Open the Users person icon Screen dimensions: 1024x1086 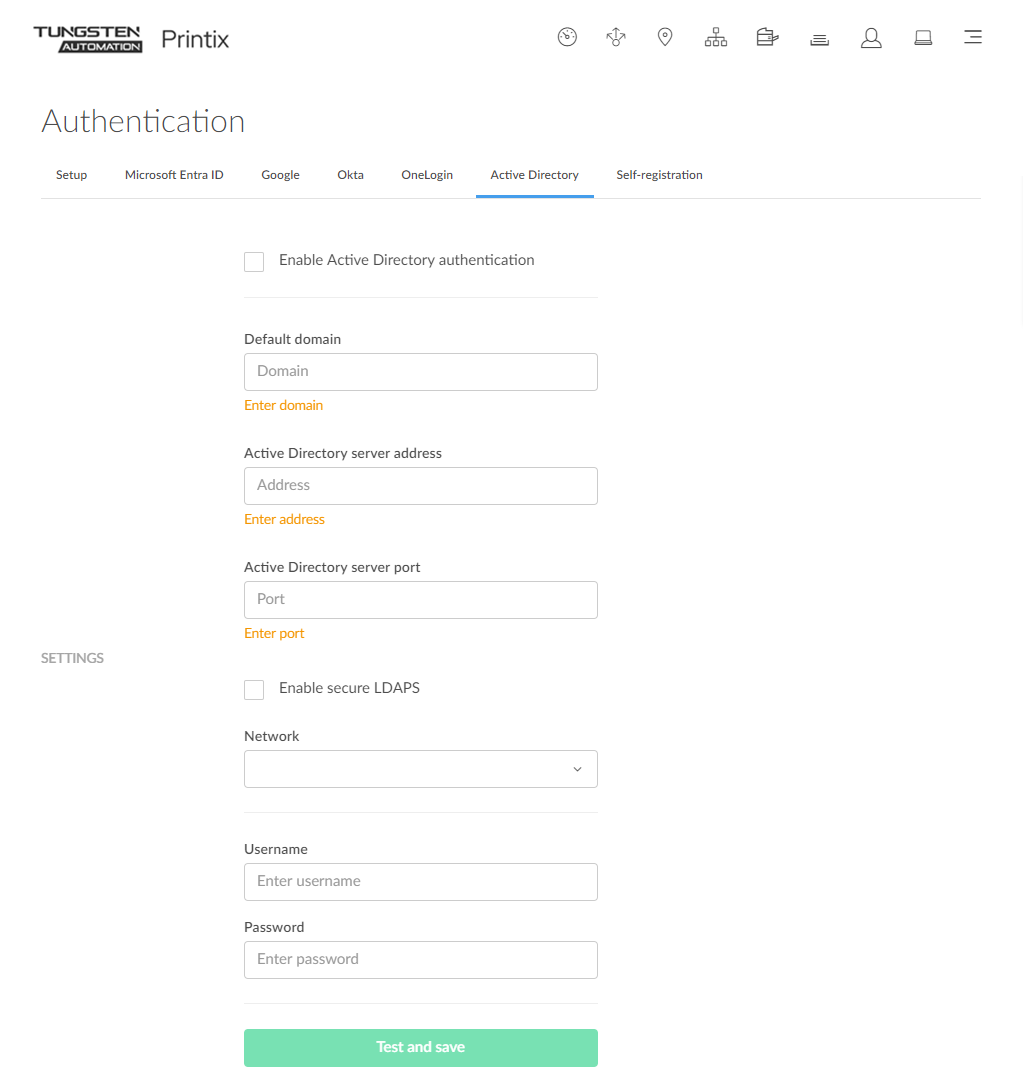[871, 38]
